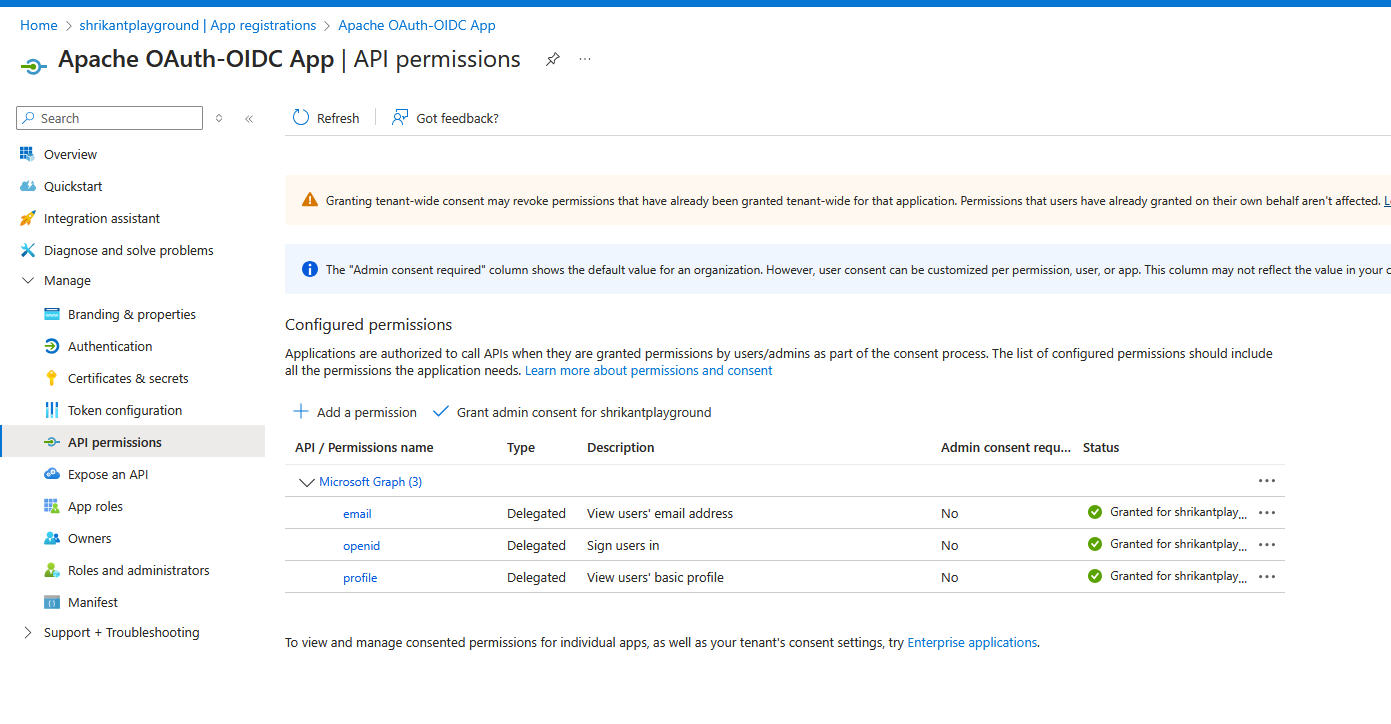Open Expose an API menu item
The width and height of the screenshot is (1391, 724).
(x=108, y=474)
